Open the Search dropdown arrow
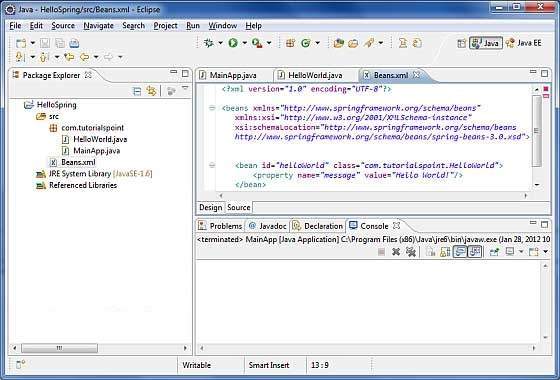Screen dimensions: 560x380 pyautogui.click(x=381, y=43)
